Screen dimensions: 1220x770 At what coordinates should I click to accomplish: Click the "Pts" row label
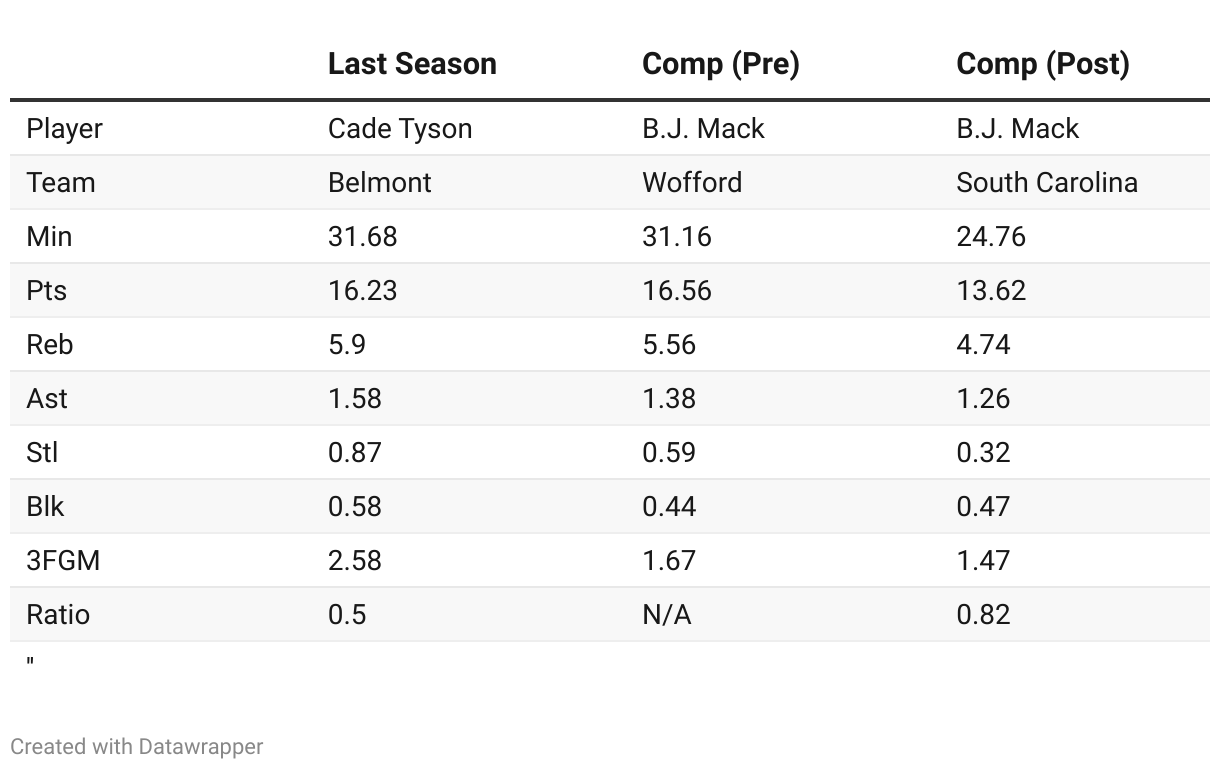(x=47, y=291)
